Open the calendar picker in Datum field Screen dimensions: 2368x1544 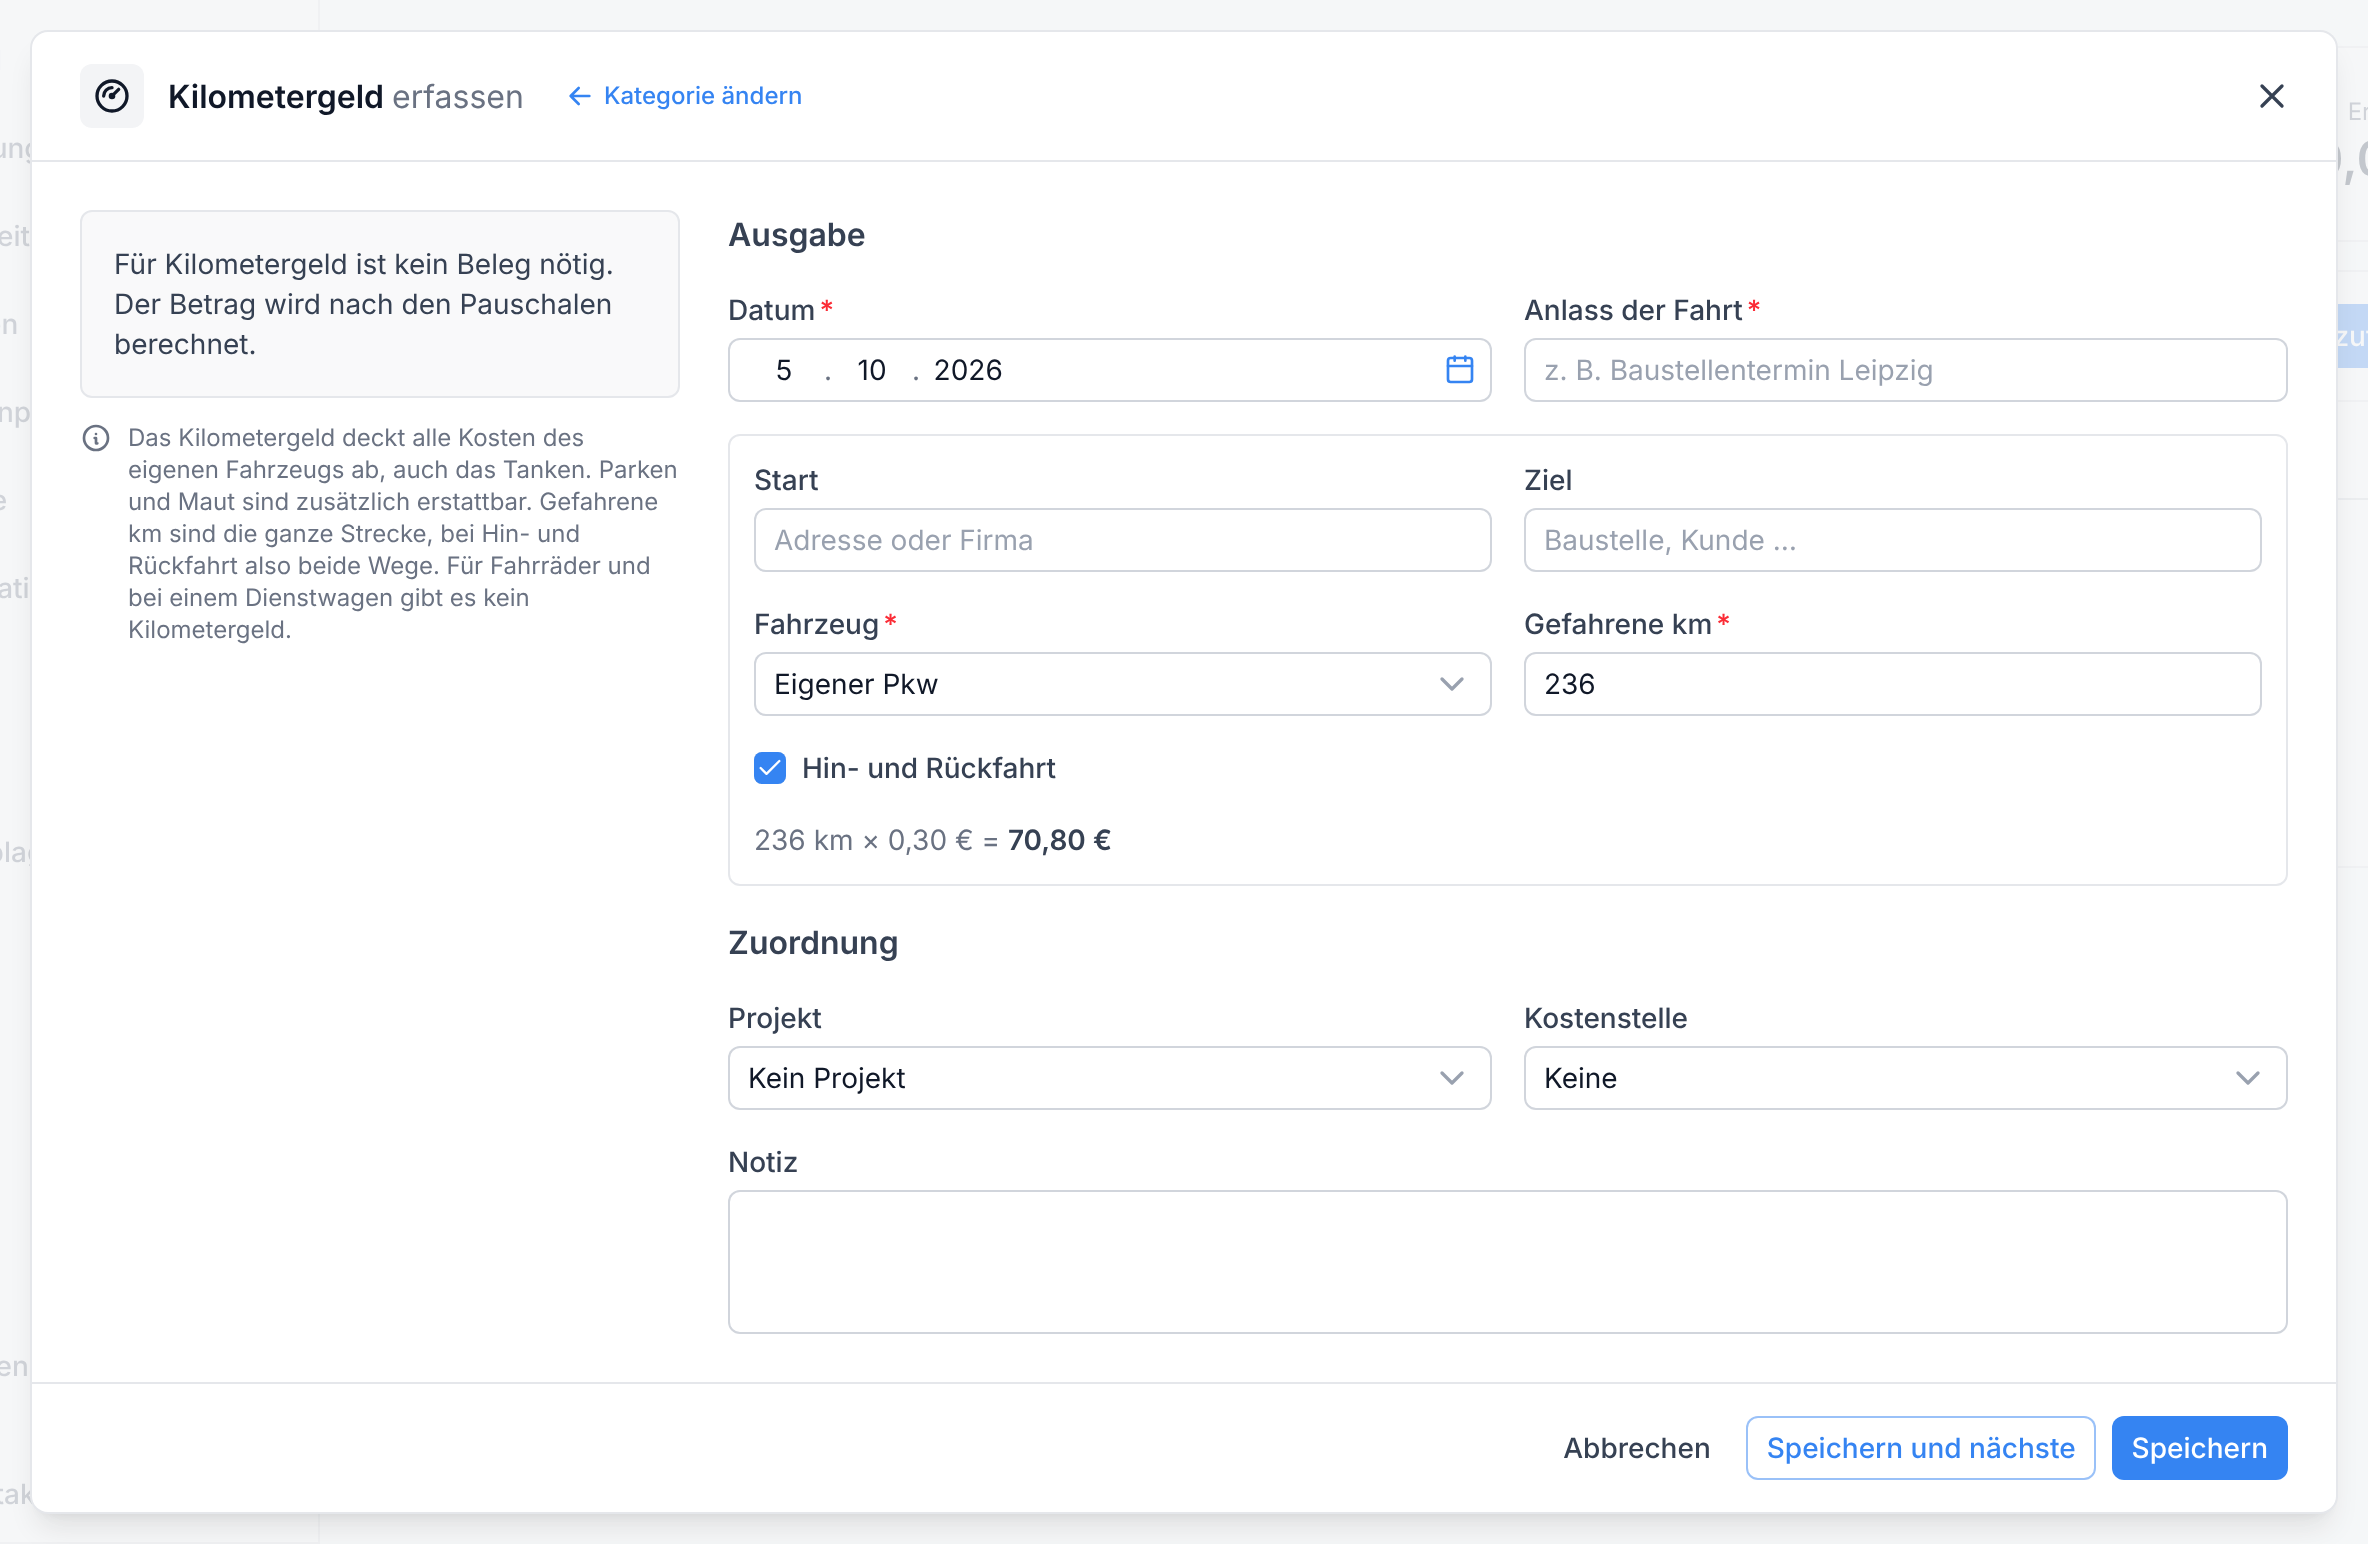tap(1459, 370)
